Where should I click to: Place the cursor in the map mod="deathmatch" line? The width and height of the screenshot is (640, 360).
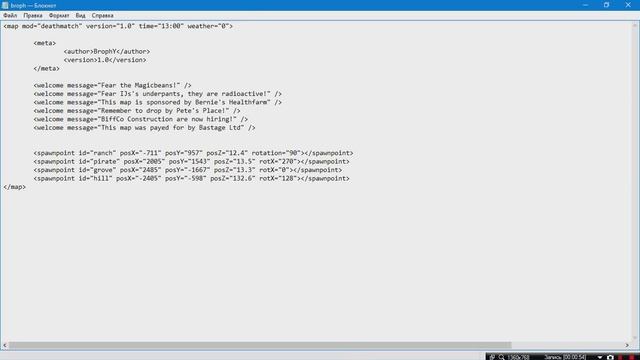(118, 26)
